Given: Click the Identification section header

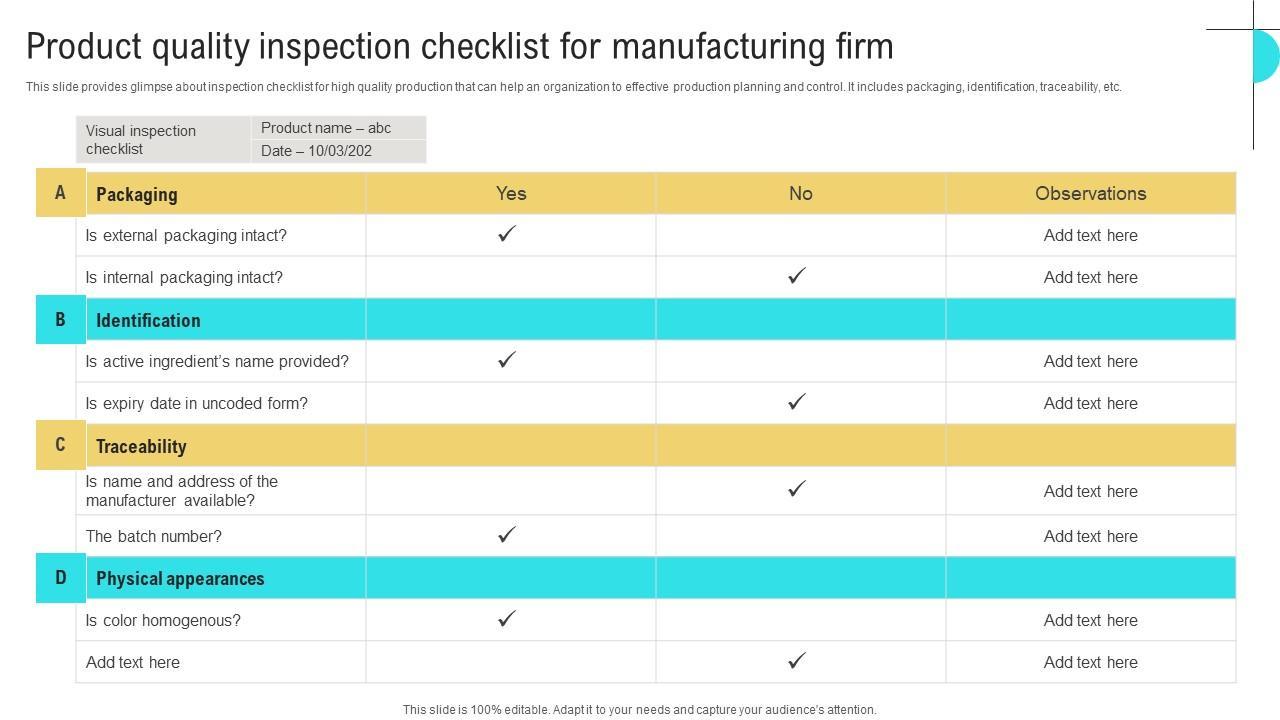Looking at the screenshot, I should 148,320.
